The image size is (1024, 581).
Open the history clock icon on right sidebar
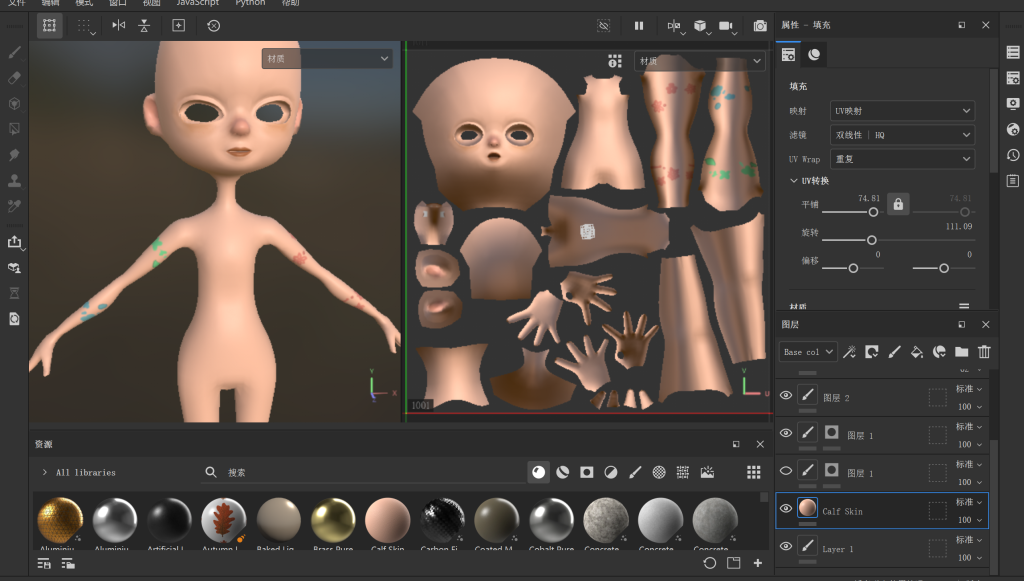click(x=1013, y=155)
